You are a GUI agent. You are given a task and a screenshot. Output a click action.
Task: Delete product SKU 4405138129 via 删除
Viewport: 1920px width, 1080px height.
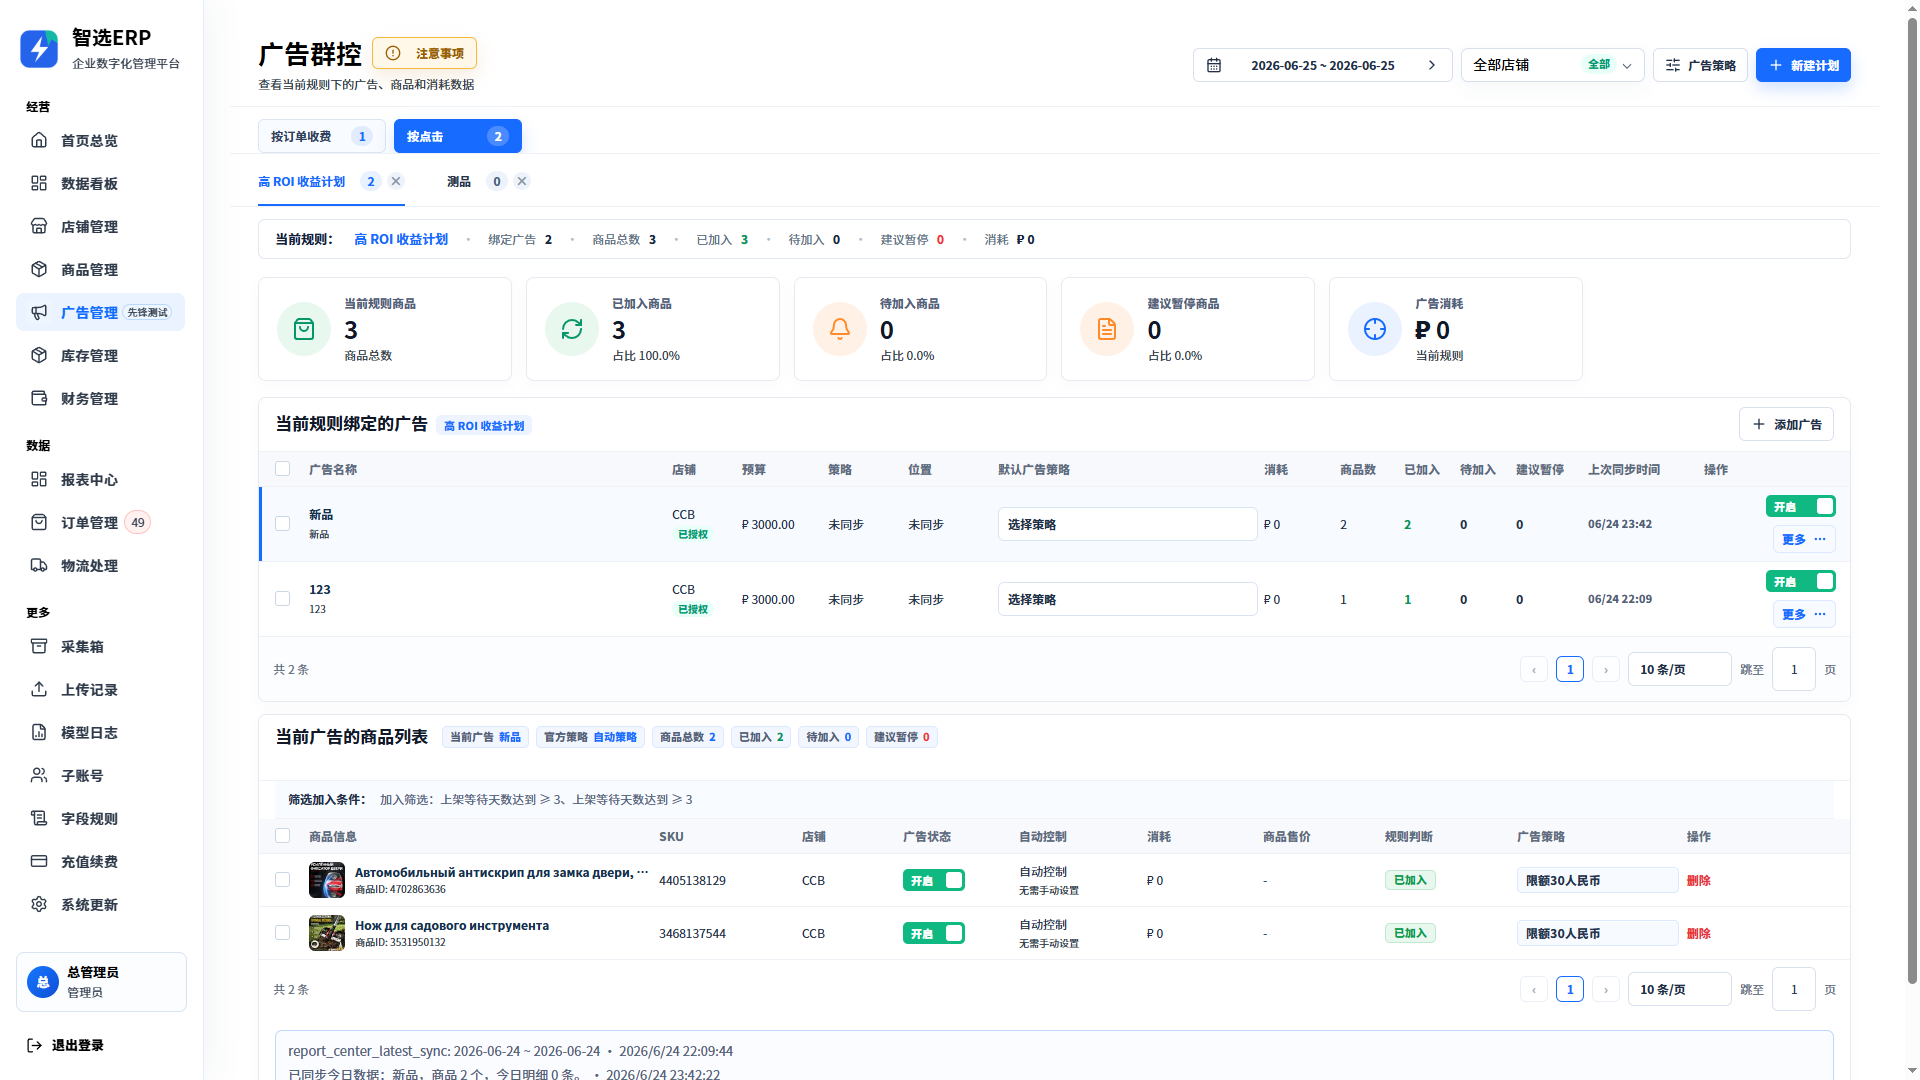pyautogui.click(x=1698, y=880)
